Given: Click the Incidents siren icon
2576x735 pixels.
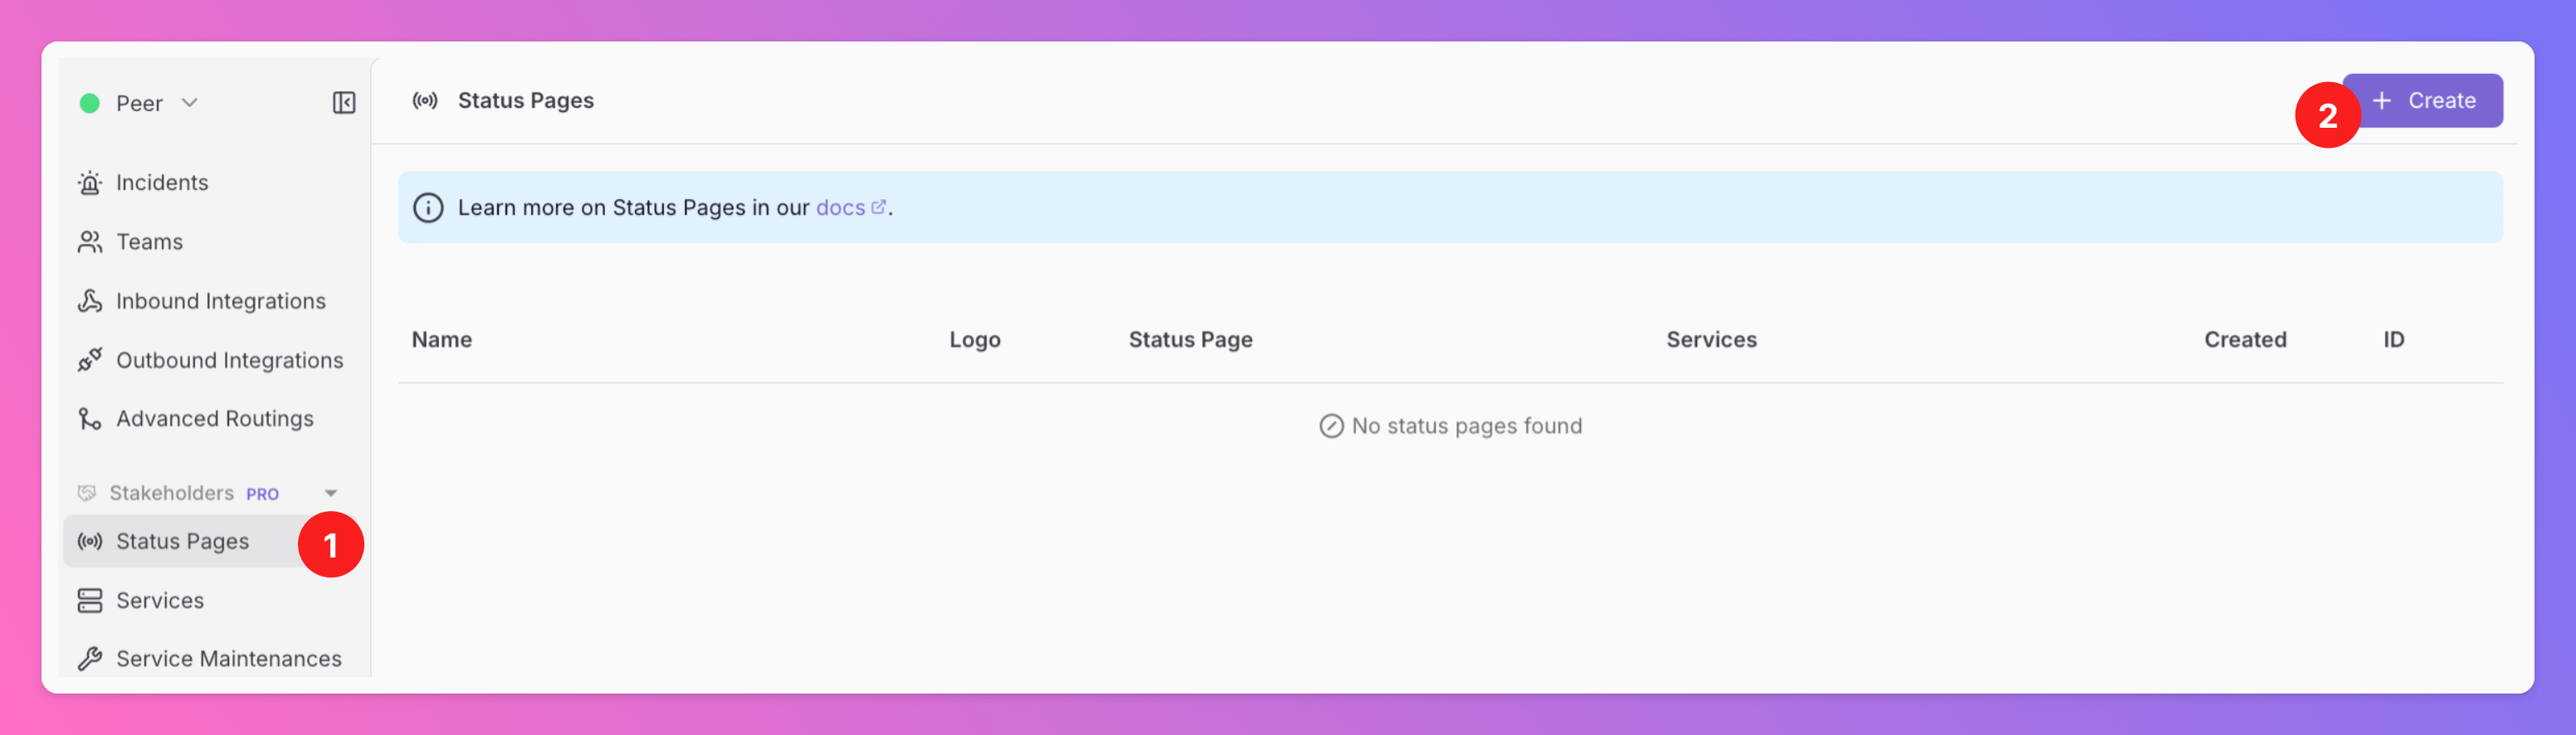Looking at the screenshot, I should 90,183.
